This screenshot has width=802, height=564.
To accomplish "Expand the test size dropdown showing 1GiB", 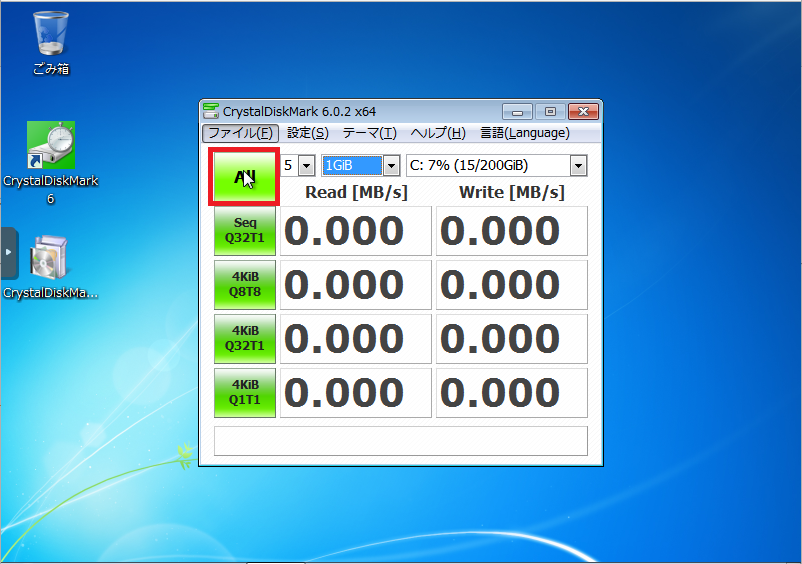I will tap(391, 166).
